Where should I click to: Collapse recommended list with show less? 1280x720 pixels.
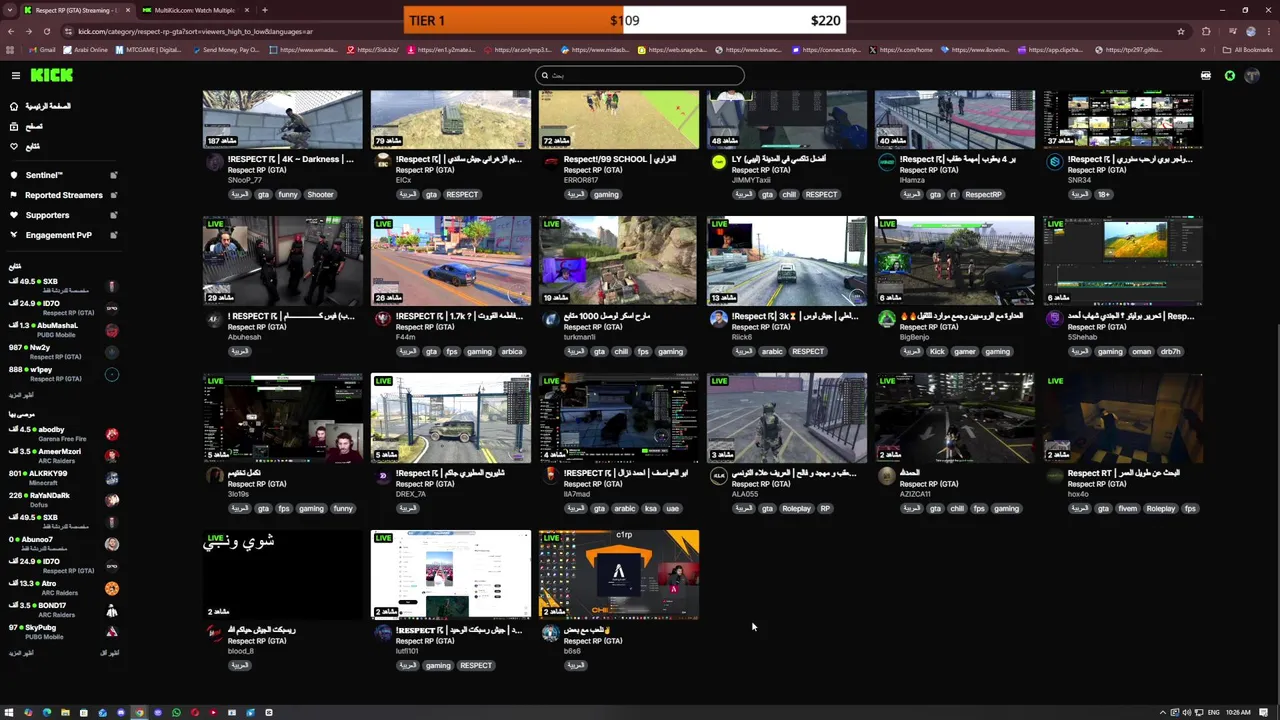coord(110,653)
